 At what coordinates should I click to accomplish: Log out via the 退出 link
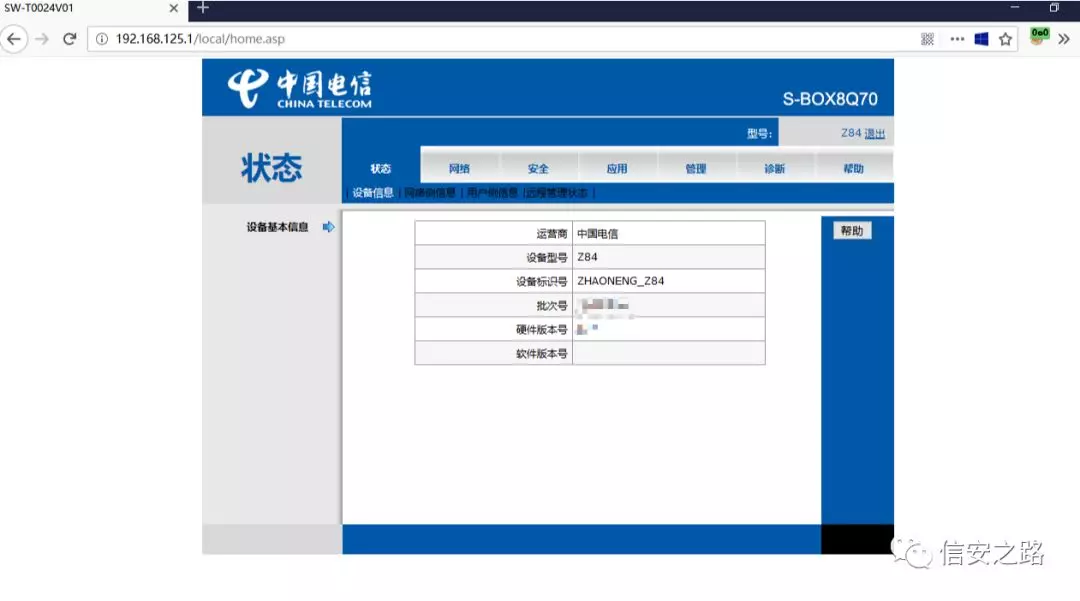pos(875,134)
